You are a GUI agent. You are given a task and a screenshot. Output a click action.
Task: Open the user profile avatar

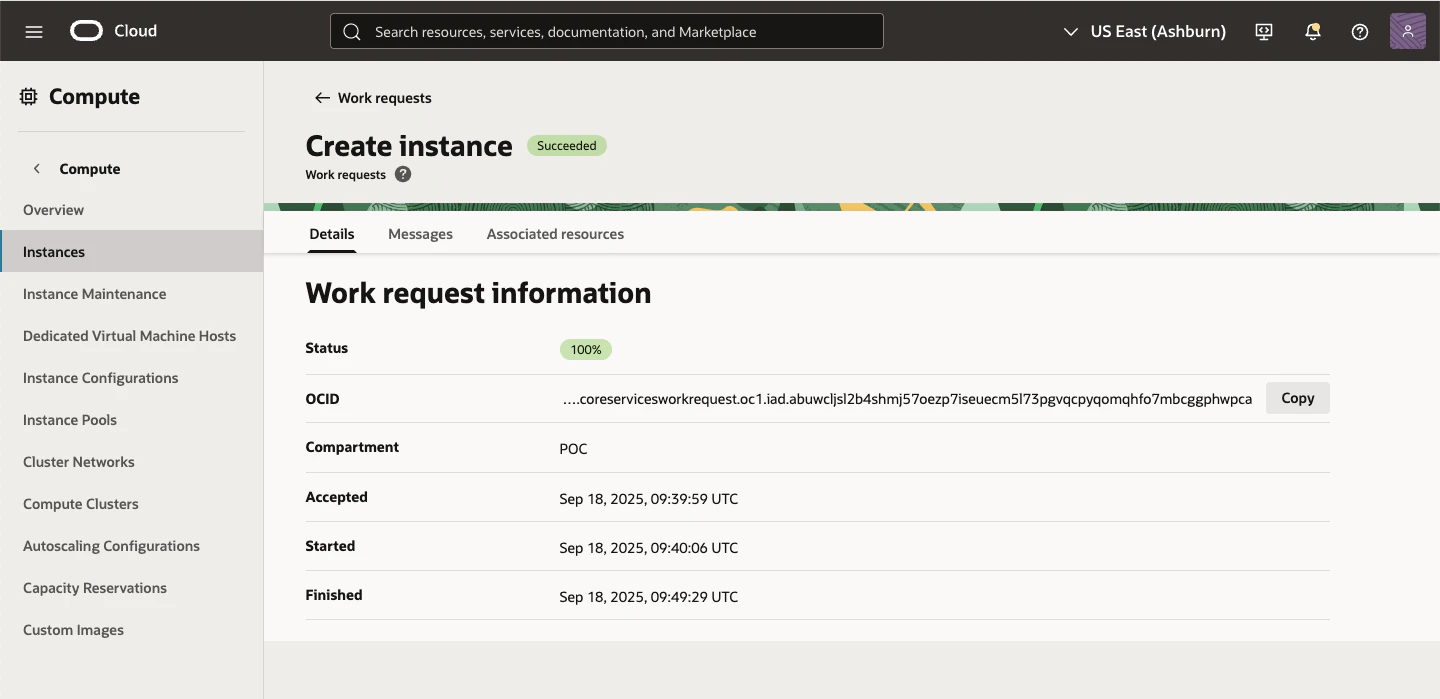pyautogui.click(x=1408, y=31)
